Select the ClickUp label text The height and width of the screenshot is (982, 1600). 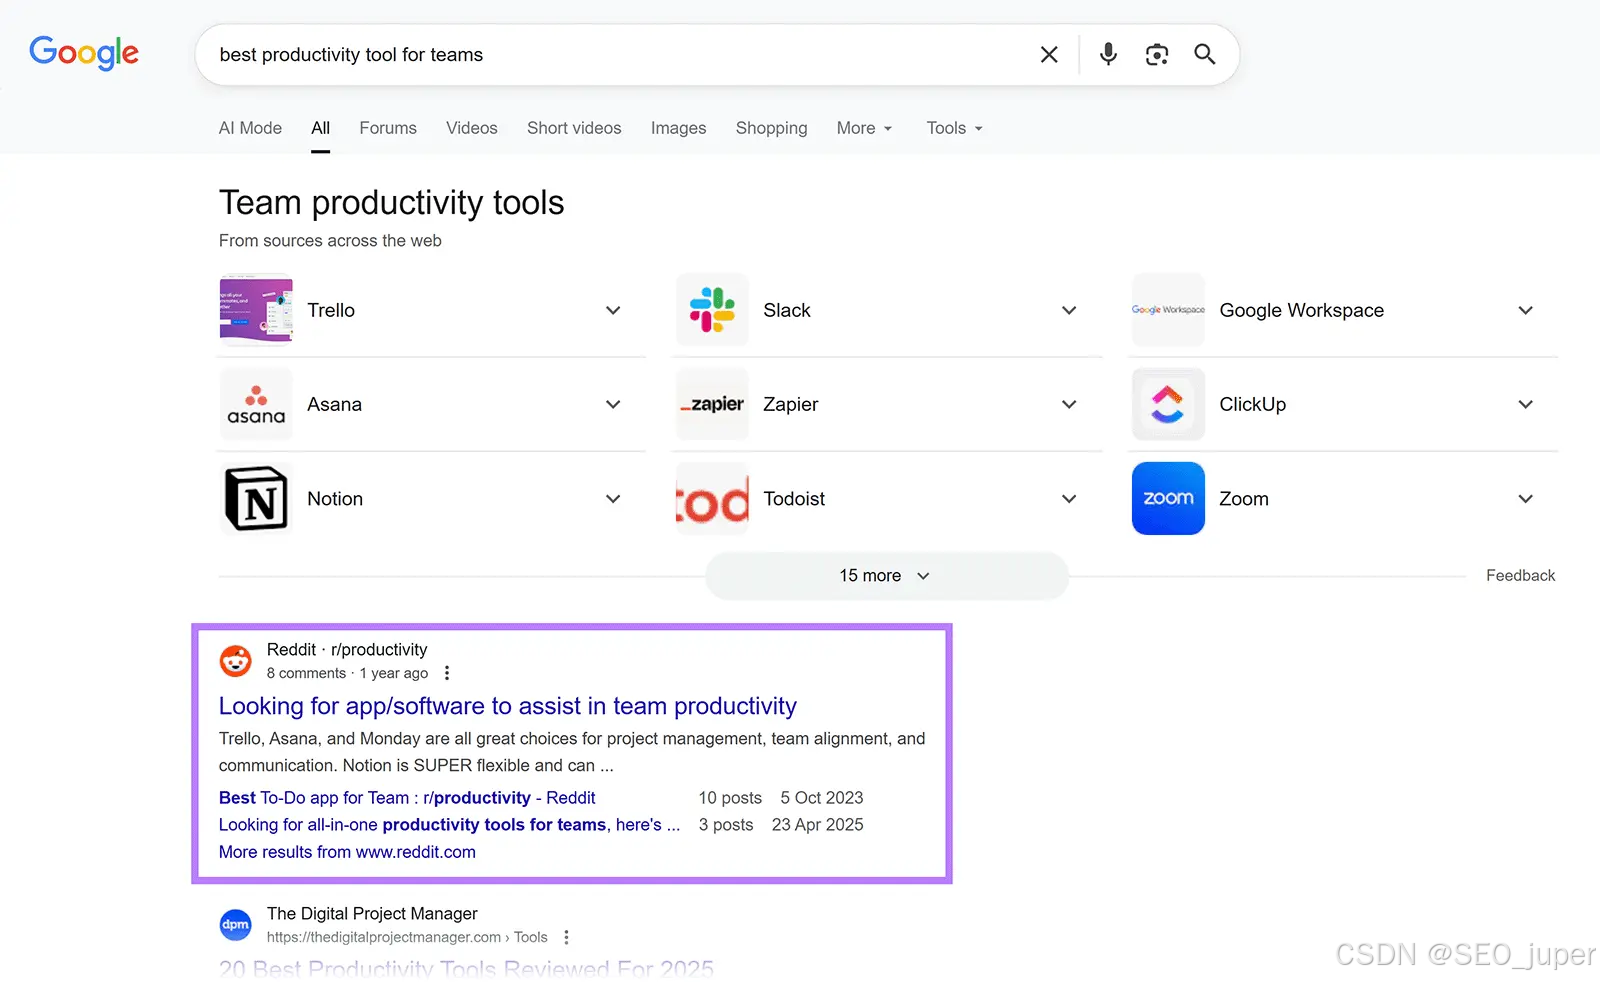[x=1252, y=404]
